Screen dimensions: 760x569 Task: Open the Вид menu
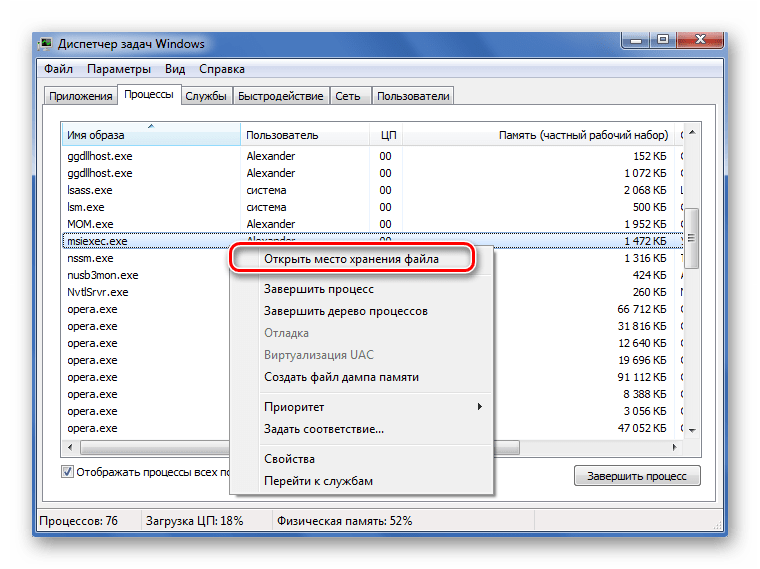click(175, 69)
